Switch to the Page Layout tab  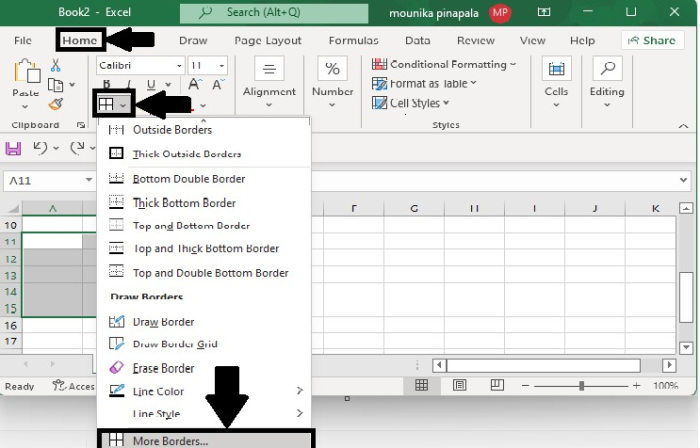coord(268,41)
